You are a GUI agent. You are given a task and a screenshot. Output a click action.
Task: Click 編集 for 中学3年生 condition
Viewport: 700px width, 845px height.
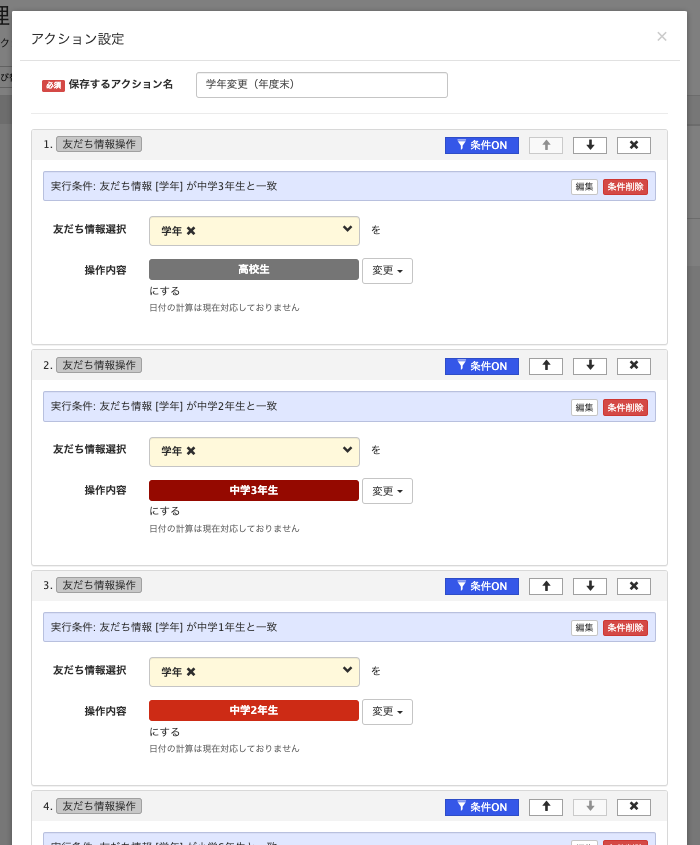[584, 186]
